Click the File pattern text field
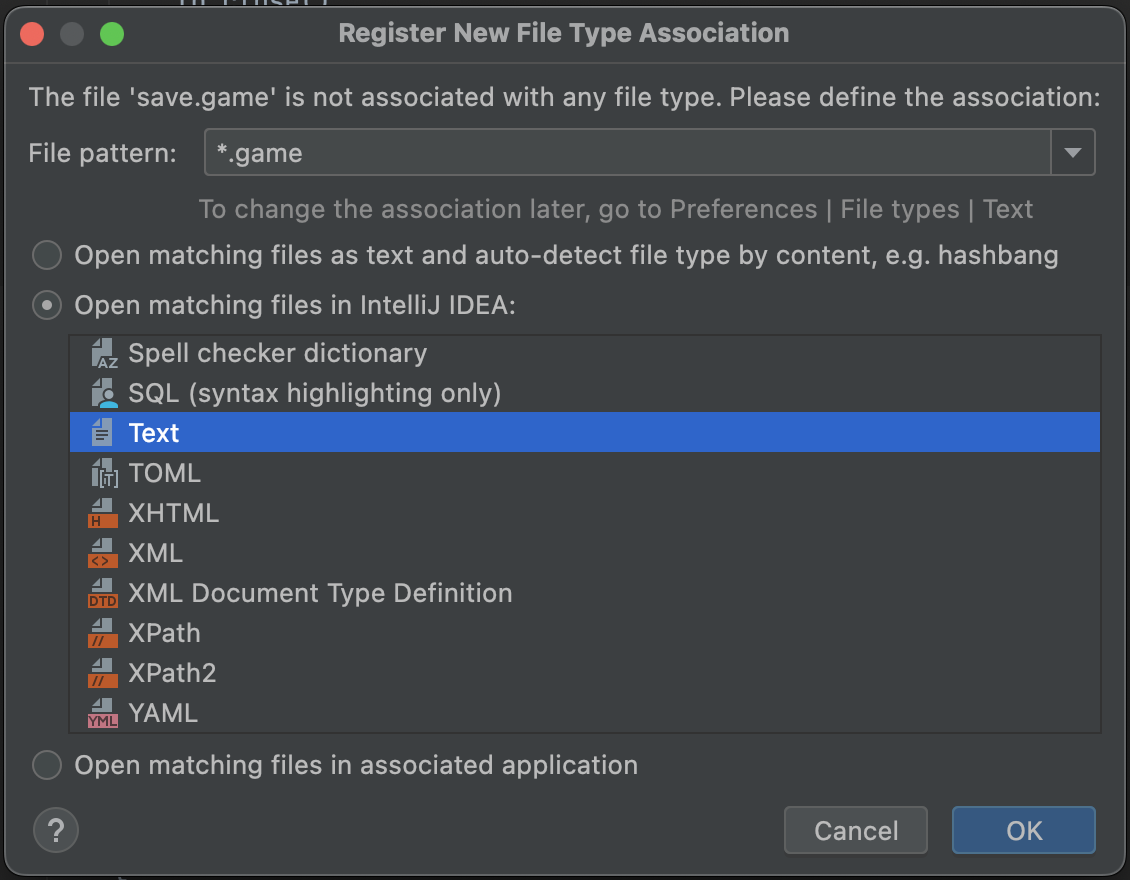1130x880 pixels. (x=626, y=153)
